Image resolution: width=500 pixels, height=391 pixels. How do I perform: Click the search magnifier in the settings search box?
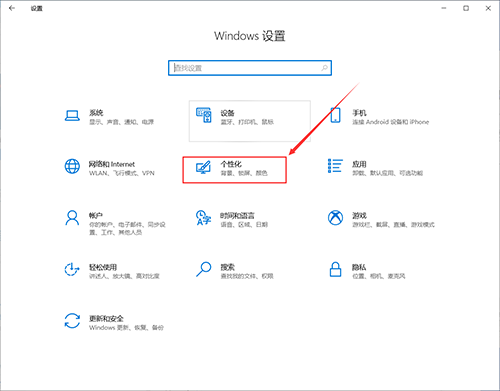point(324,68)
